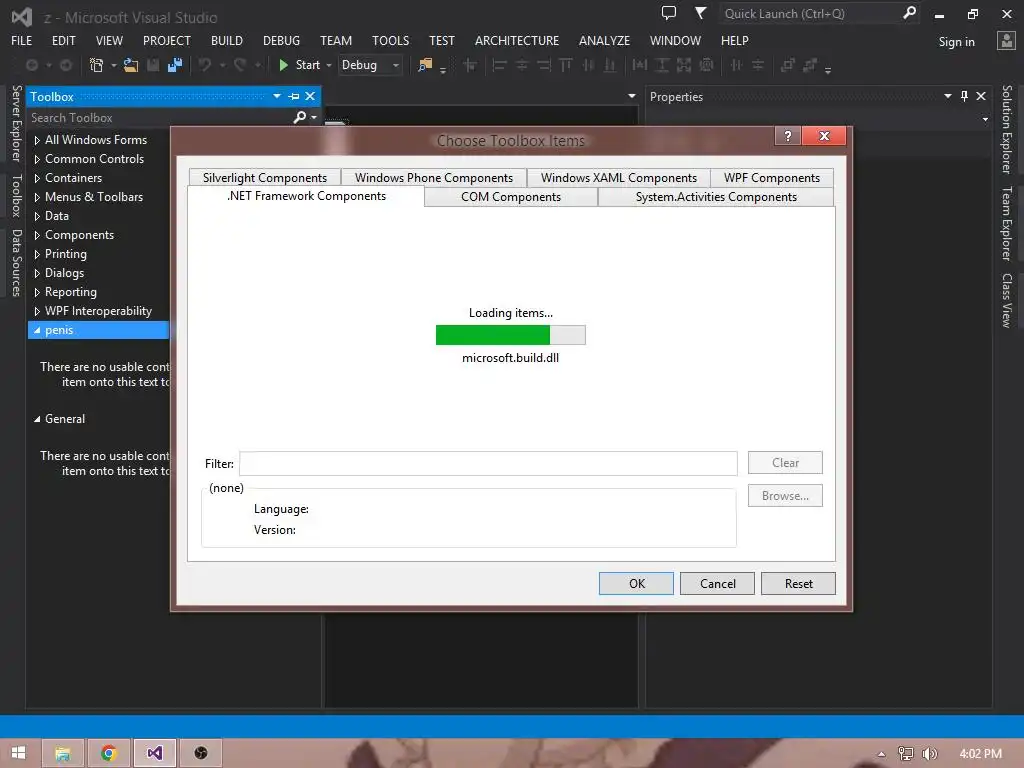The width and height of the screenshot is (1024, 768).
Task: Open the ARCHITECTURE menu
Action: (x=517, y=40)
